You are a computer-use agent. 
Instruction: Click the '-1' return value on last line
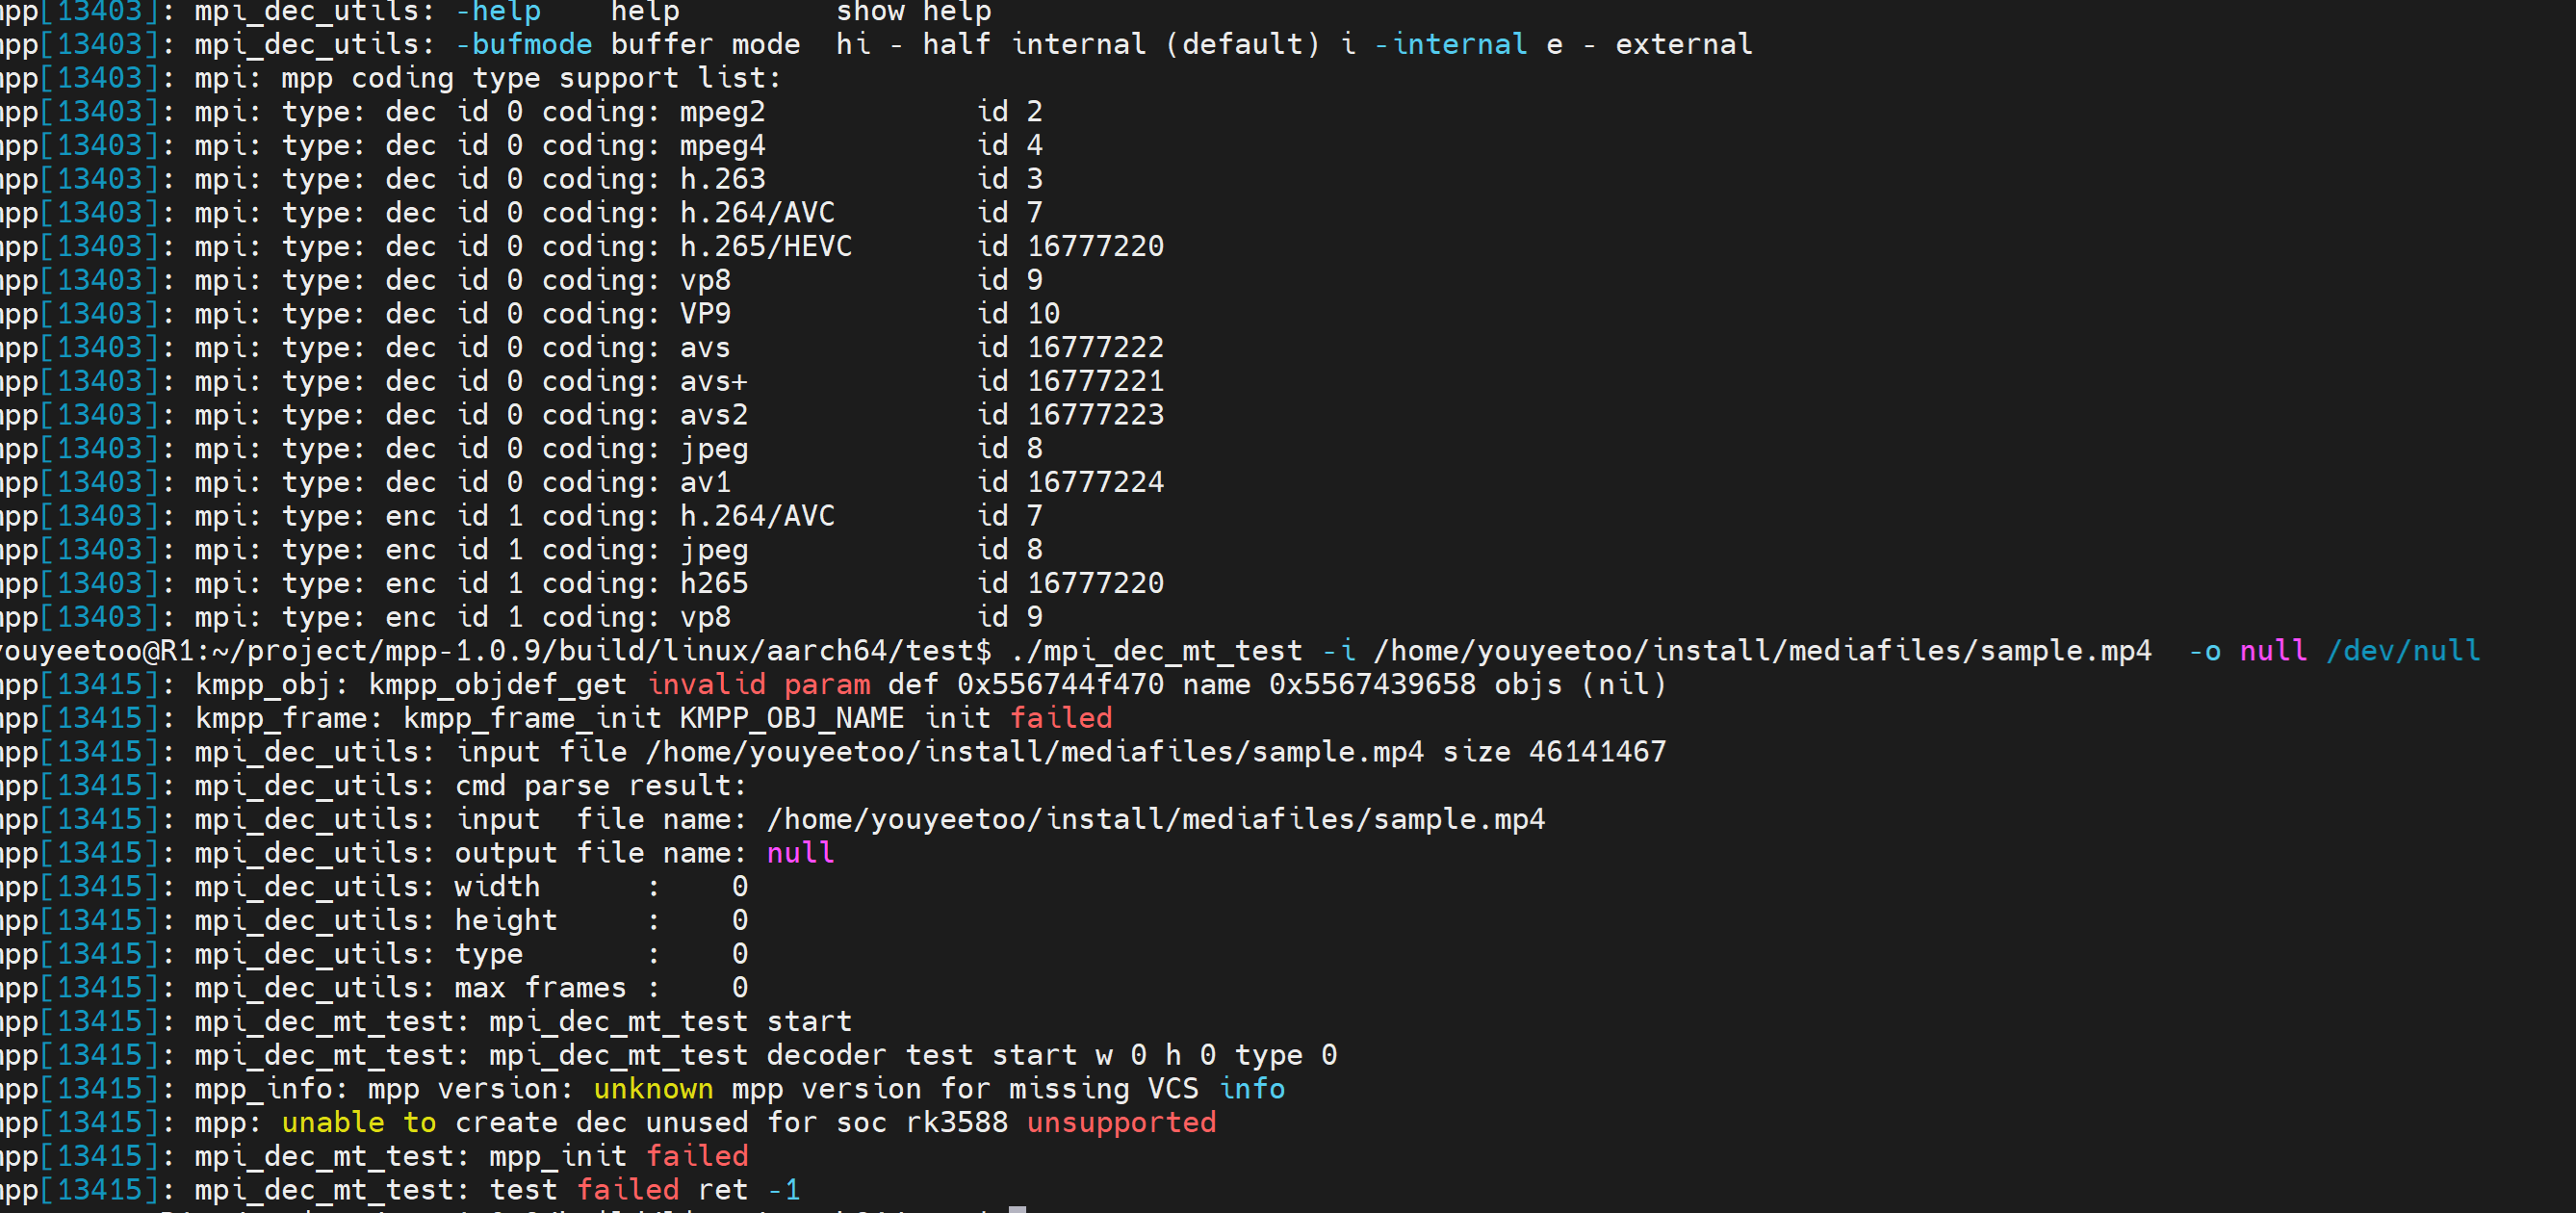coord(784,1189)
